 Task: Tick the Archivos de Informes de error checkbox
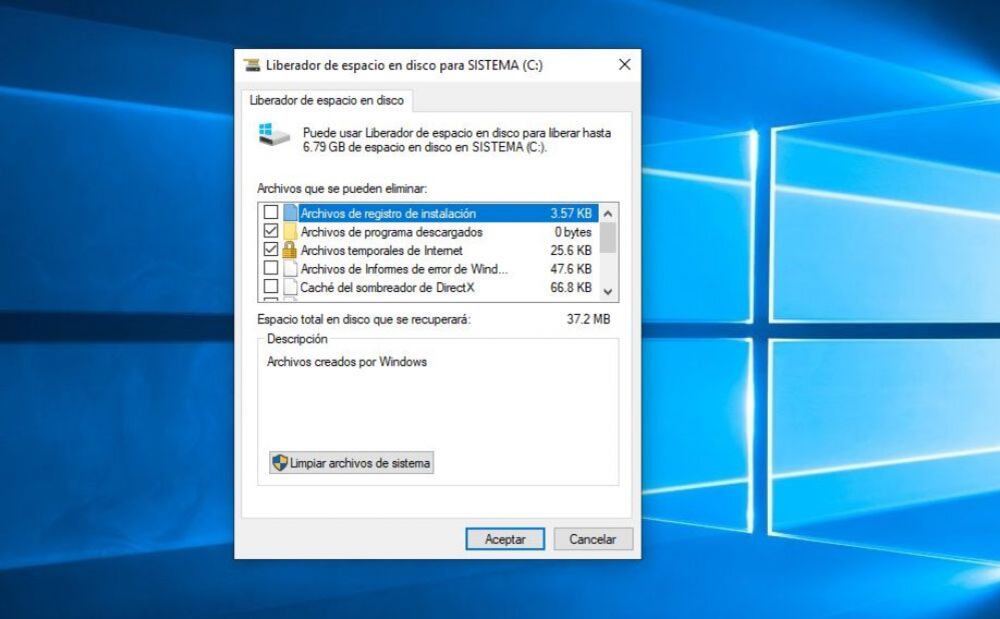click(x=270, y=269)
